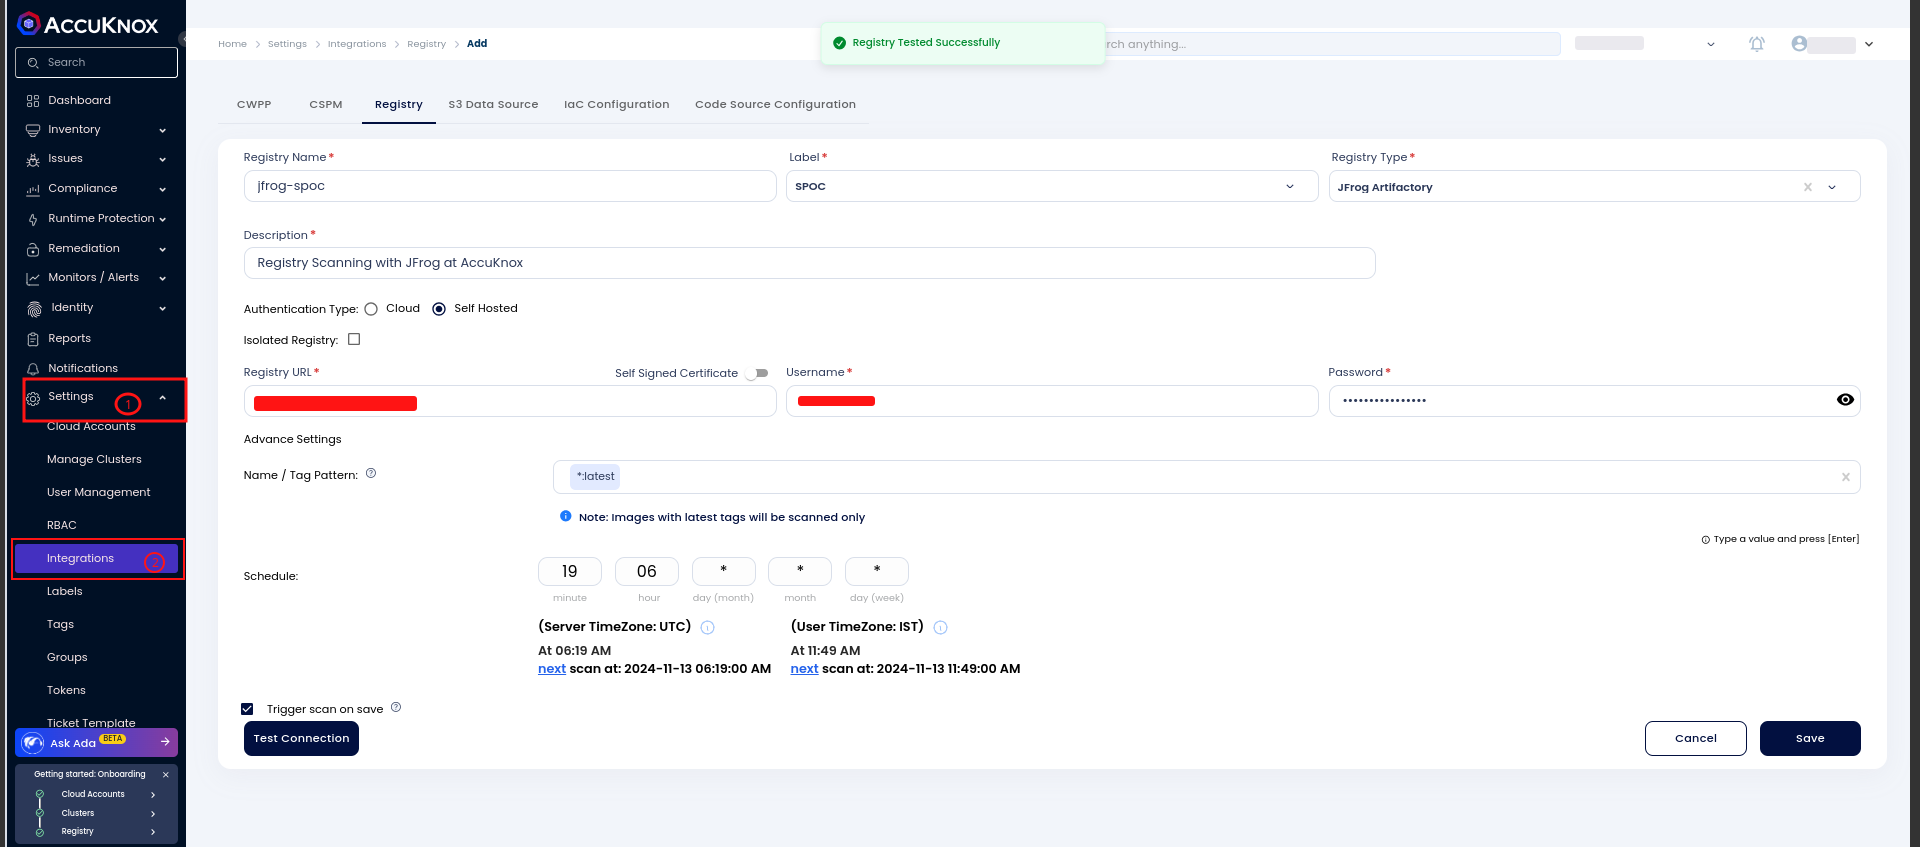The image size is (1920, 847).
Task: Uncheck Trigger scan on save checkbox
Action: pyautogui.click(x=247, y=709)
